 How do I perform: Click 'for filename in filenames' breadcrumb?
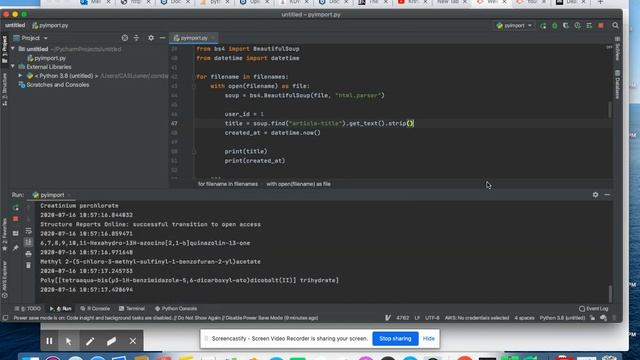(x=228, y=184)
